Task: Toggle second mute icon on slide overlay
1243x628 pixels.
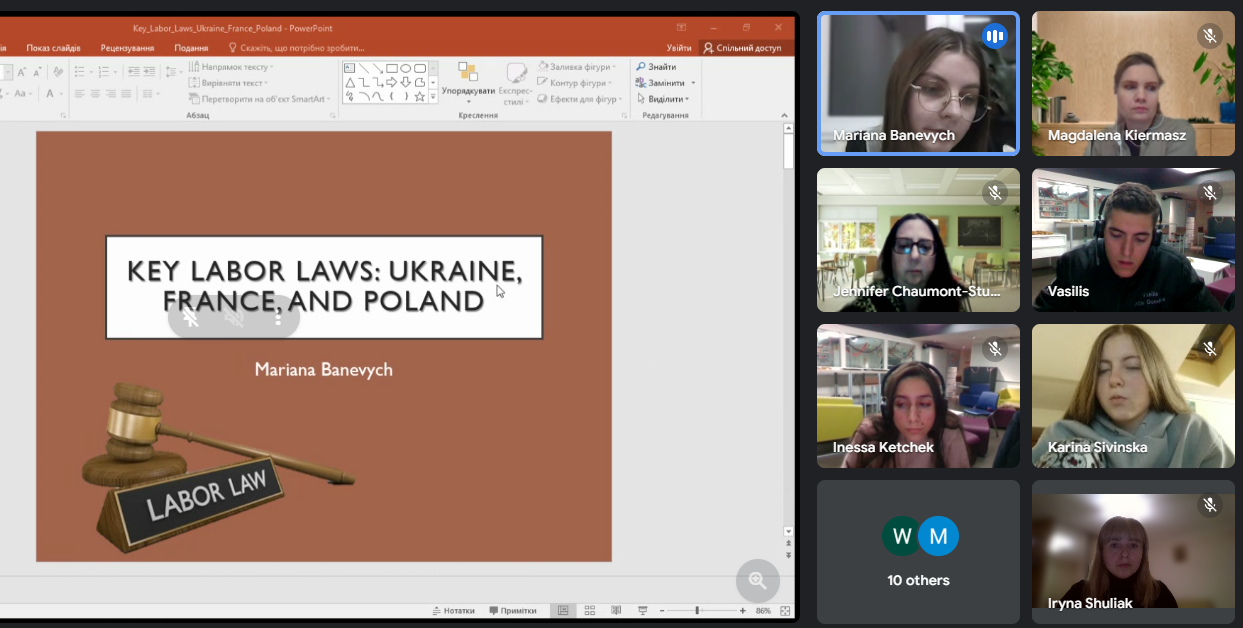Action: pos(234,317)
